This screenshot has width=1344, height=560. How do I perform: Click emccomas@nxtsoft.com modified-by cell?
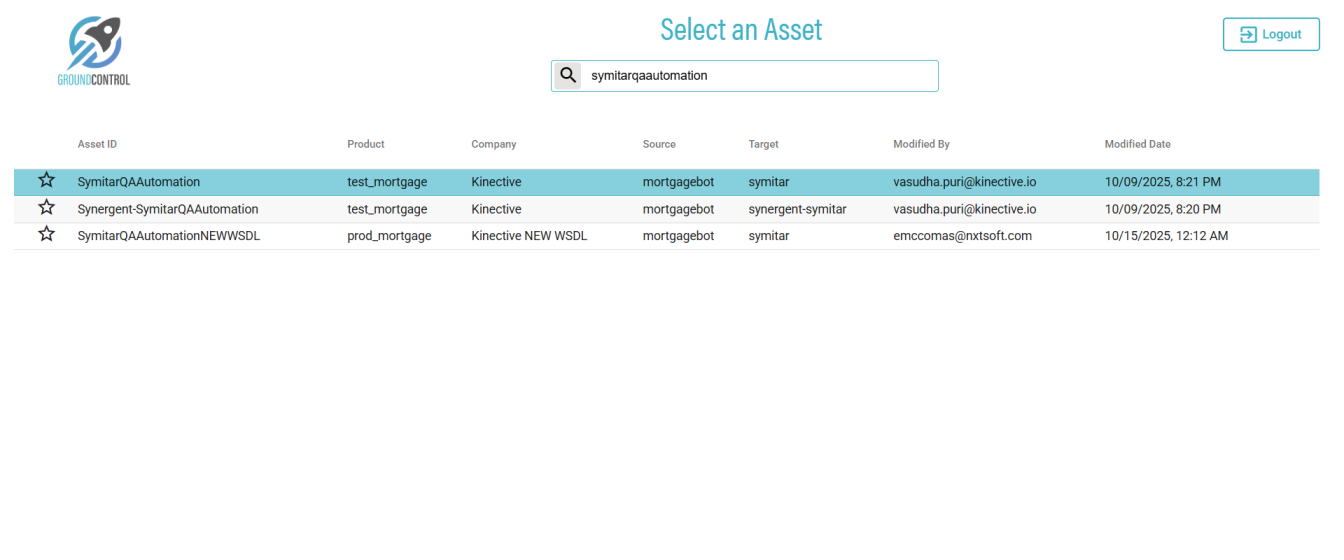(962, 236)
